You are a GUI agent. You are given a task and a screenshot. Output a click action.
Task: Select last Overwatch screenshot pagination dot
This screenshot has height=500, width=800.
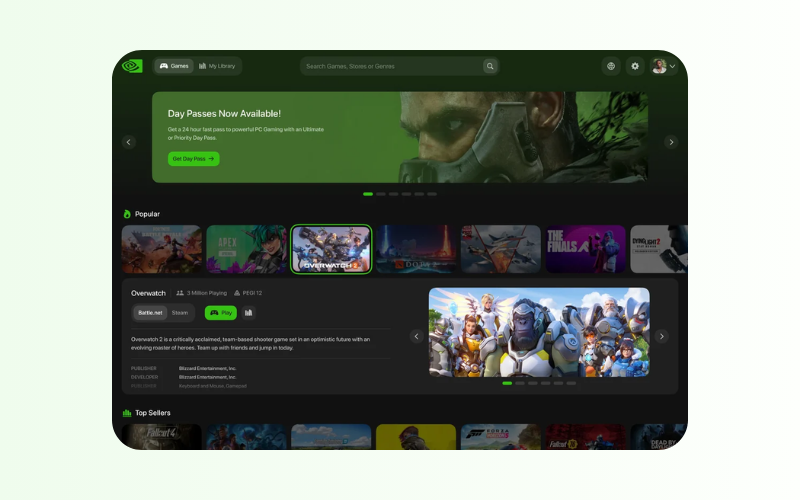pos(571,383)
